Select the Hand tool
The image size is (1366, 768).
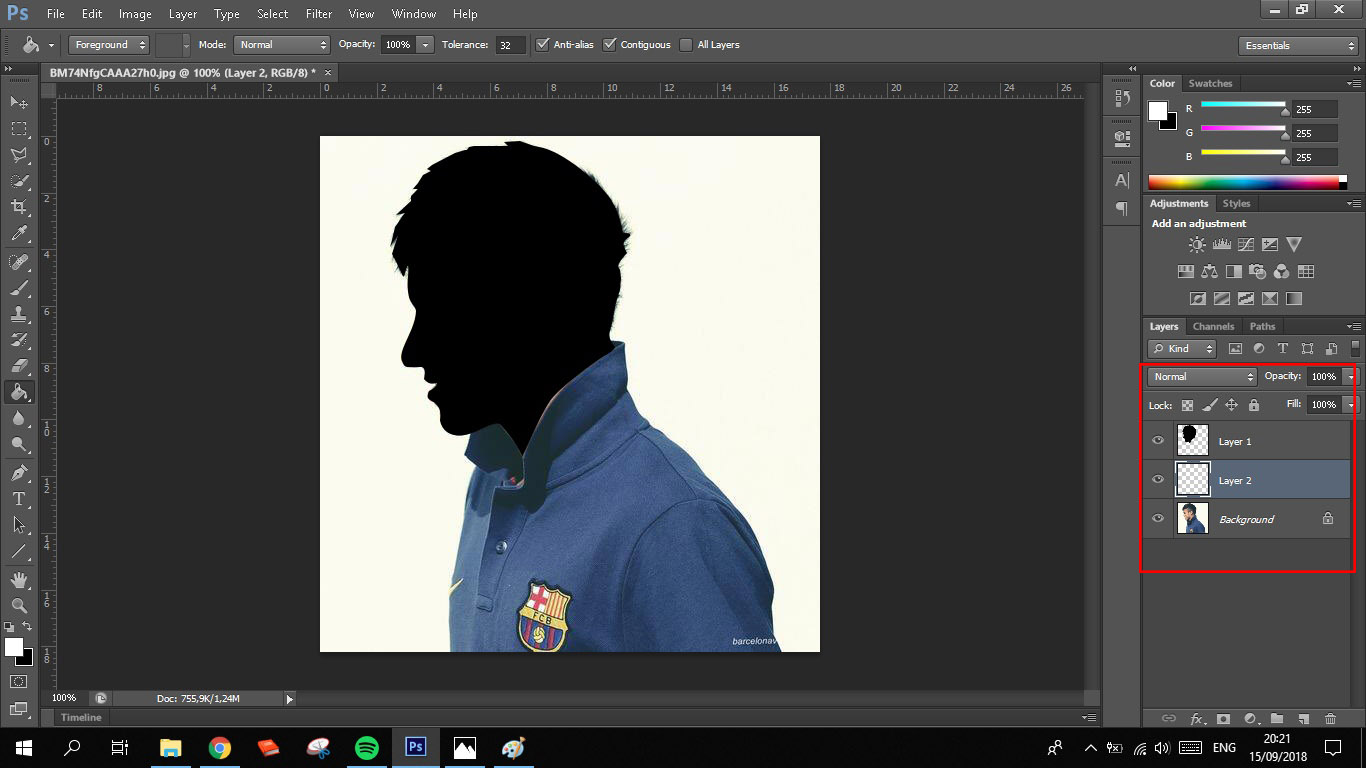coord(18,580)
